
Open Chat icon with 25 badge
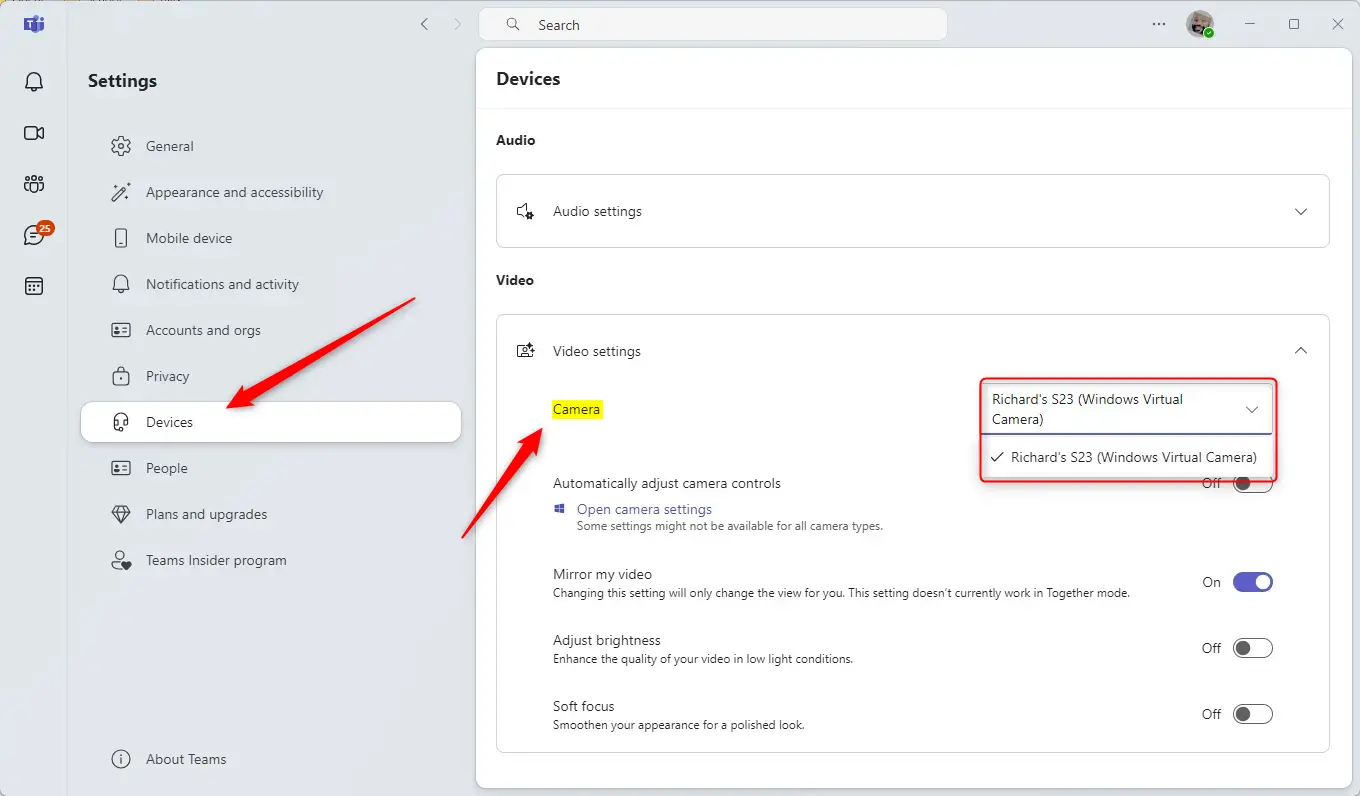pyautogui.click(x=35, y=236)
